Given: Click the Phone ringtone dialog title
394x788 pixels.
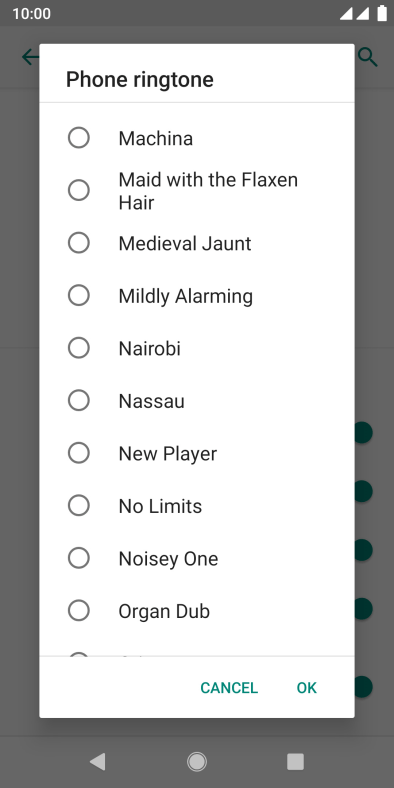Looking at the screenshot, I should (x=140, y=79).
